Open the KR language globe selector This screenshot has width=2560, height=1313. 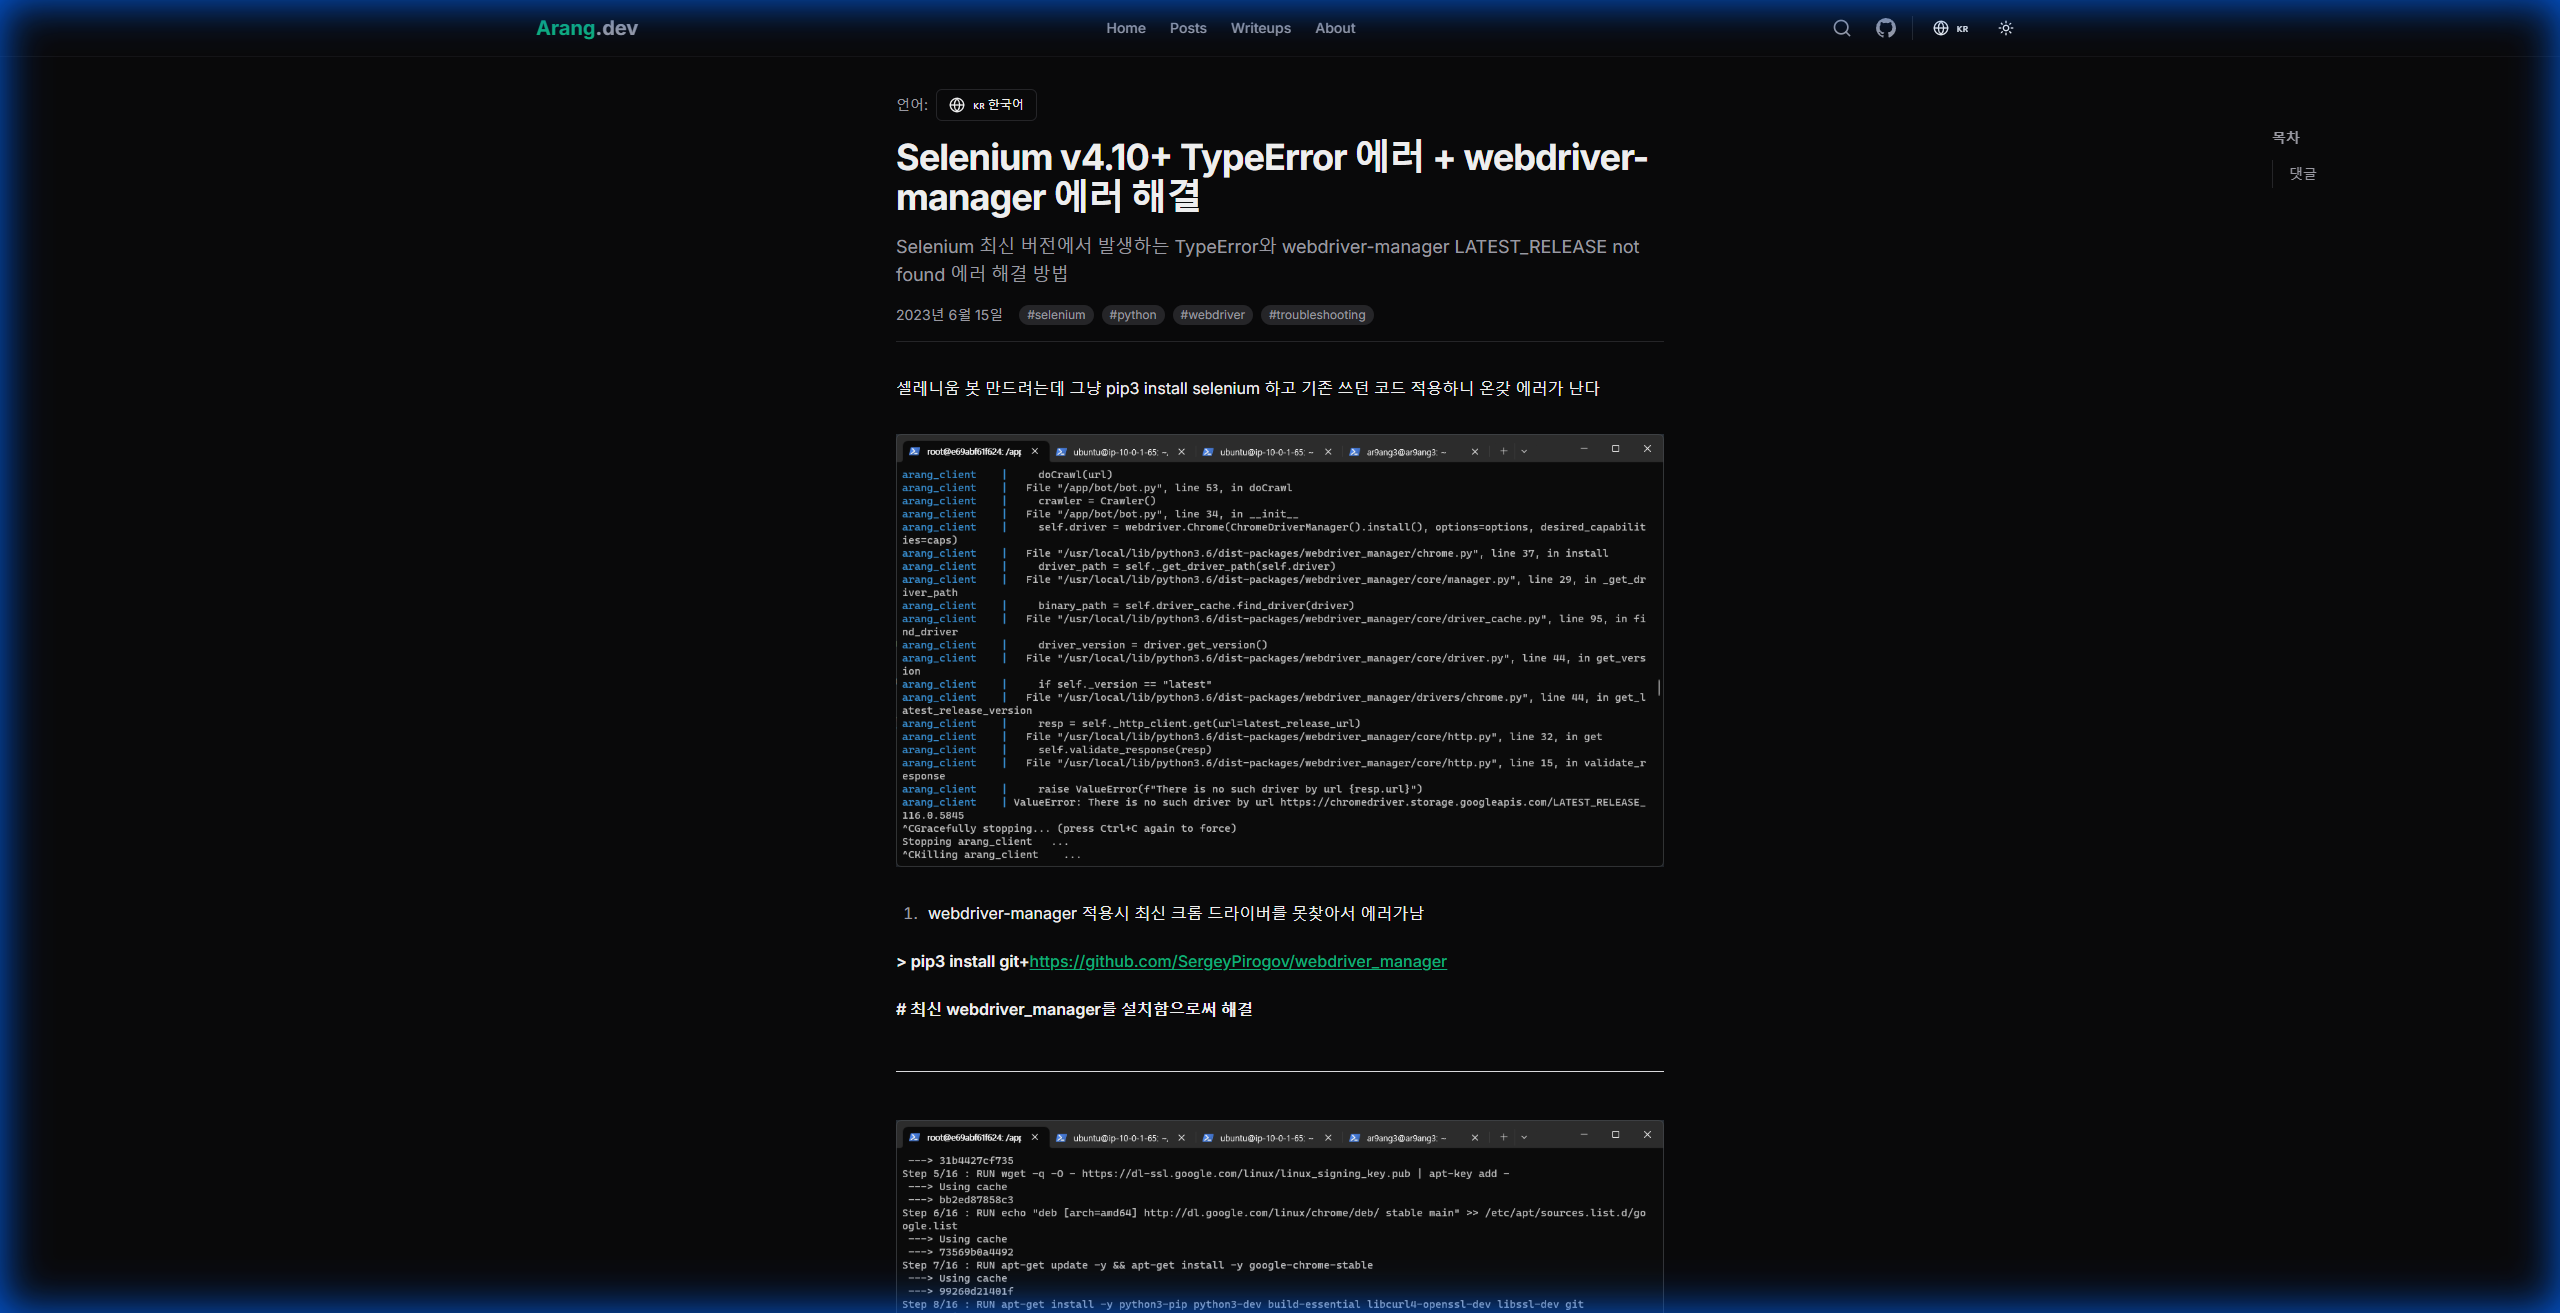coord(1950,28)
